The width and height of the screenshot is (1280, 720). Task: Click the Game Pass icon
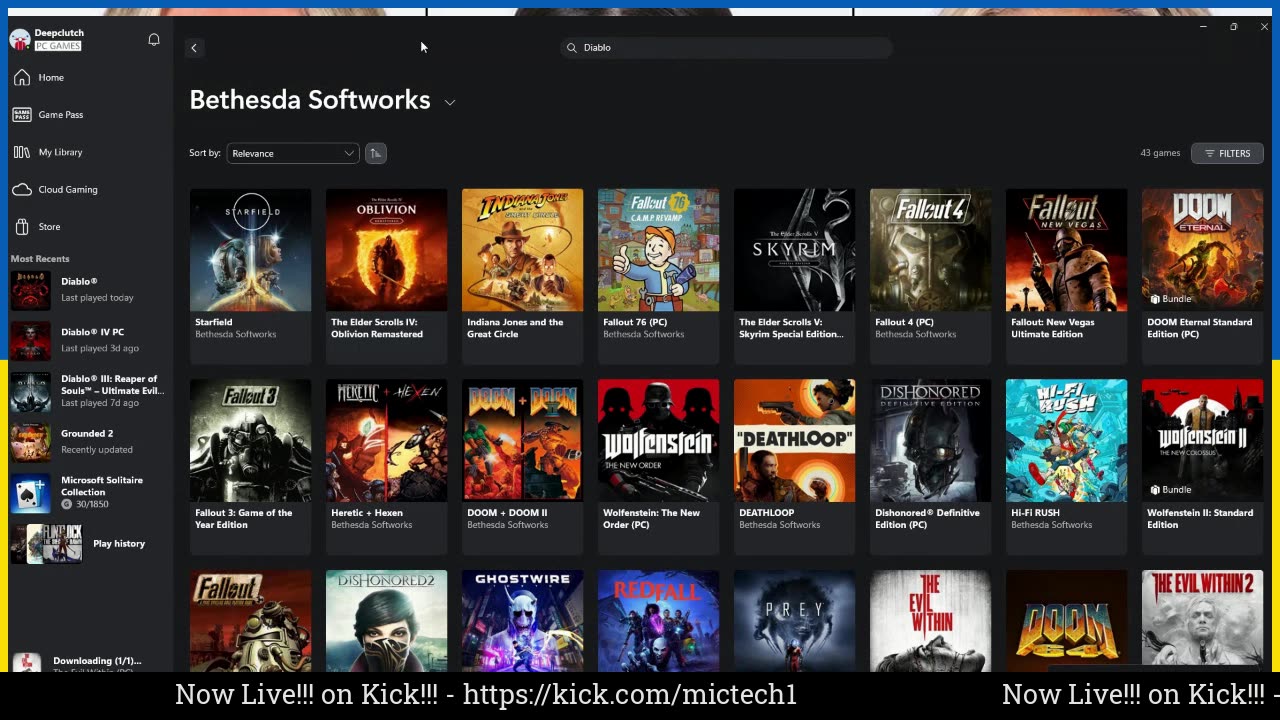click(x=22, y=115)
